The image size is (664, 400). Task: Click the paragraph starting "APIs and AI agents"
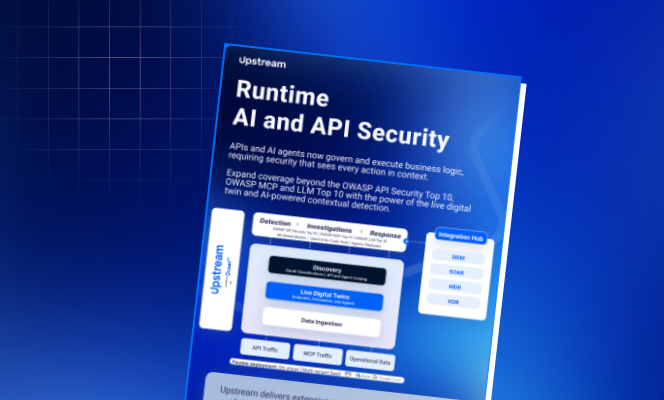(x=346, y=162)
